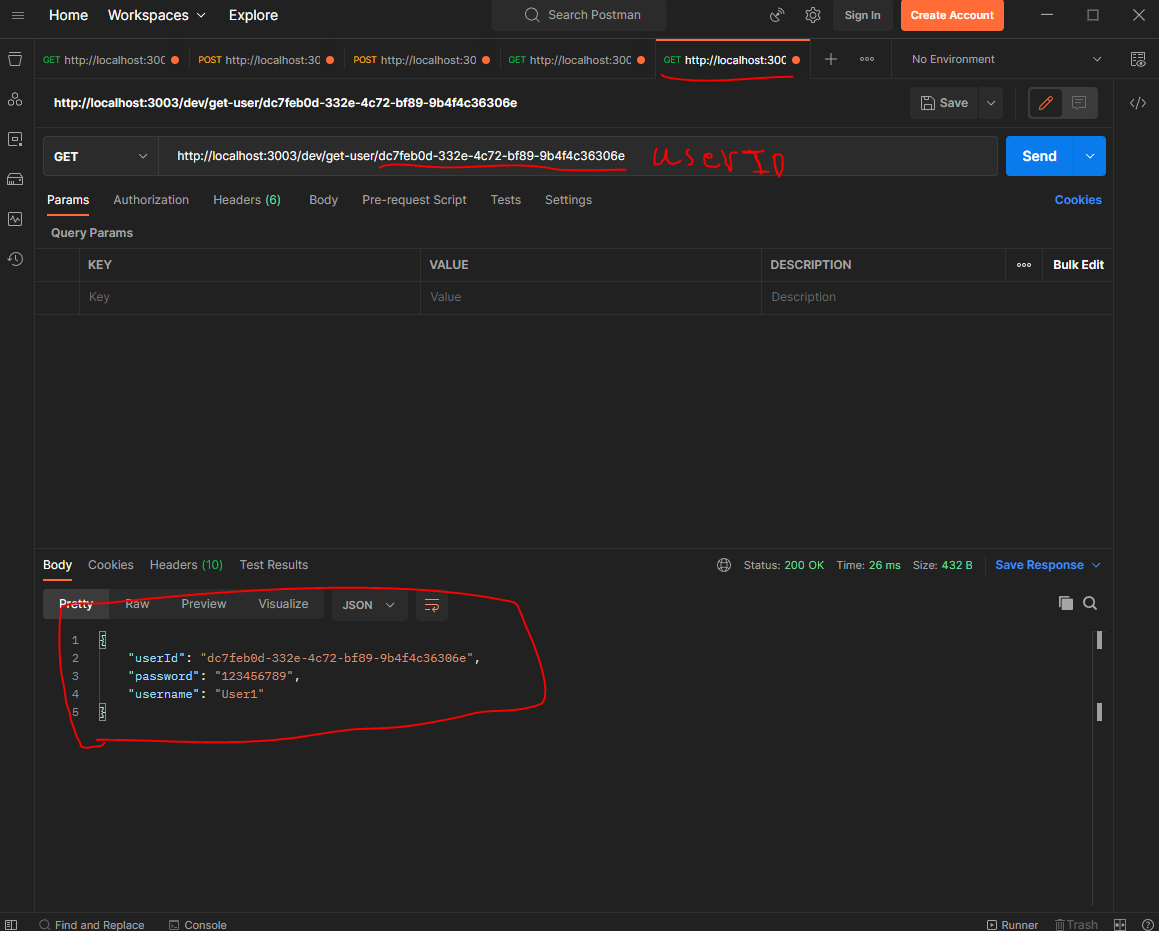
Task: Open the Capture requests satellite icon
Action: 777,15
